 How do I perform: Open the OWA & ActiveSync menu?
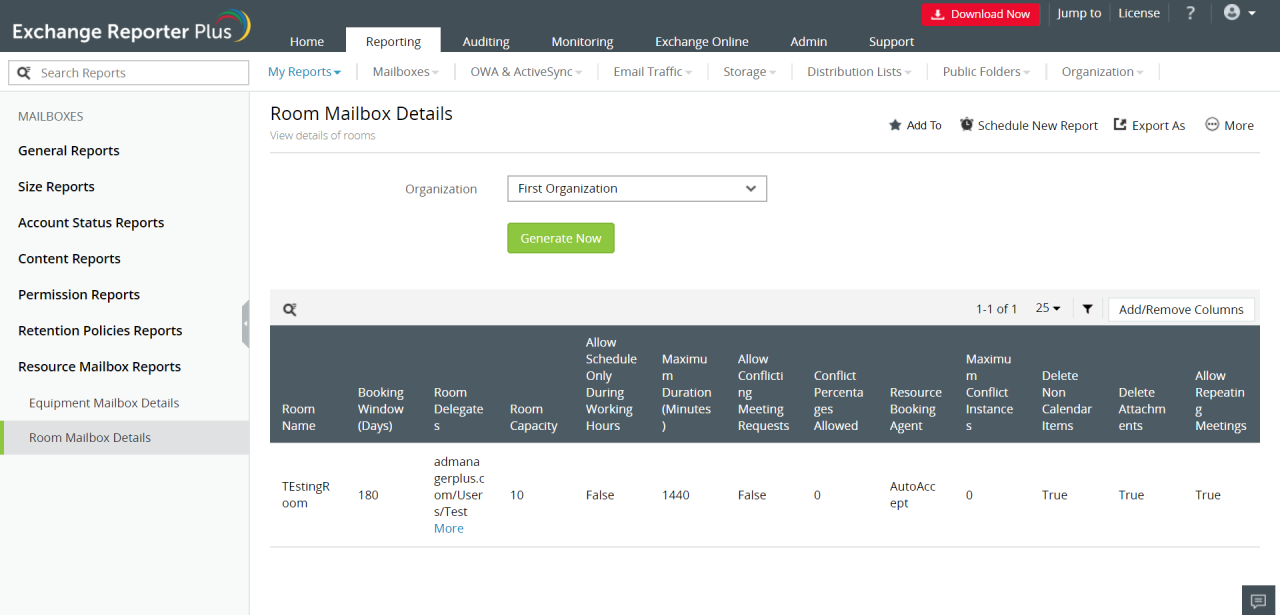[x=526, y=72]
